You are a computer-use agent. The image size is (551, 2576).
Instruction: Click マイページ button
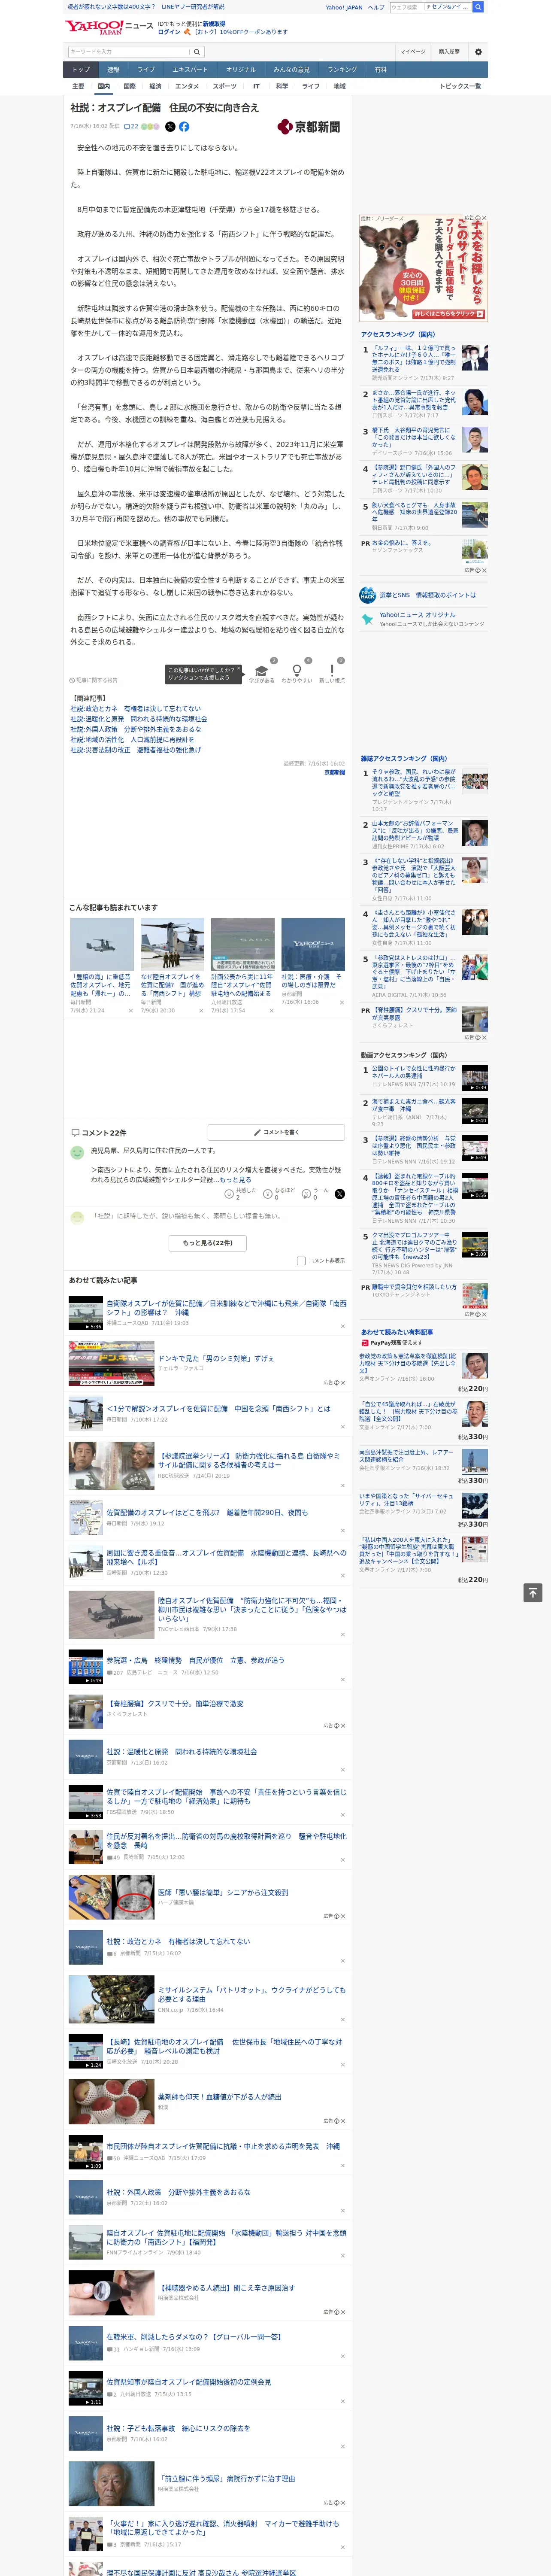pos(413,52)
